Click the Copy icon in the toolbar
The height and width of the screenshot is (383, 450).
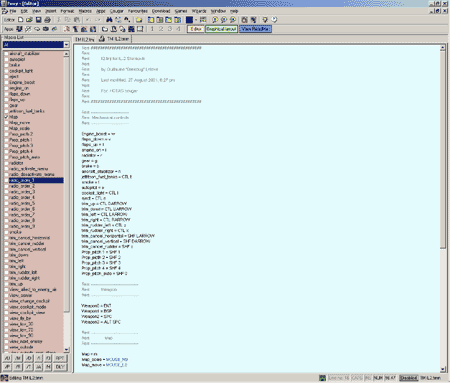click(x=68, y=20)
